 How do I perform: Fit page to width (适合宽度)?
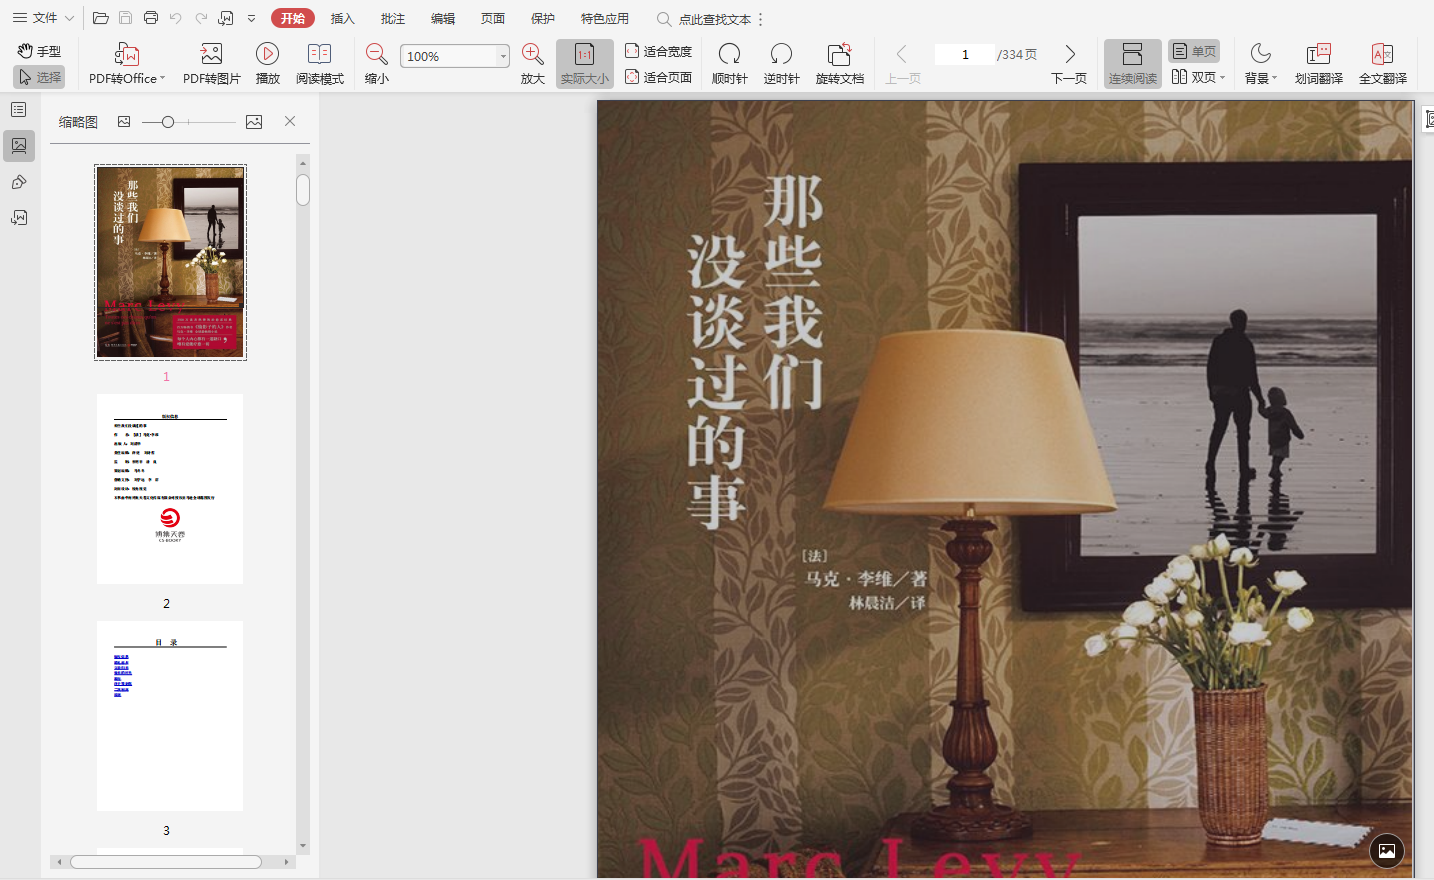pyautogui.click(x=658, y=51)
